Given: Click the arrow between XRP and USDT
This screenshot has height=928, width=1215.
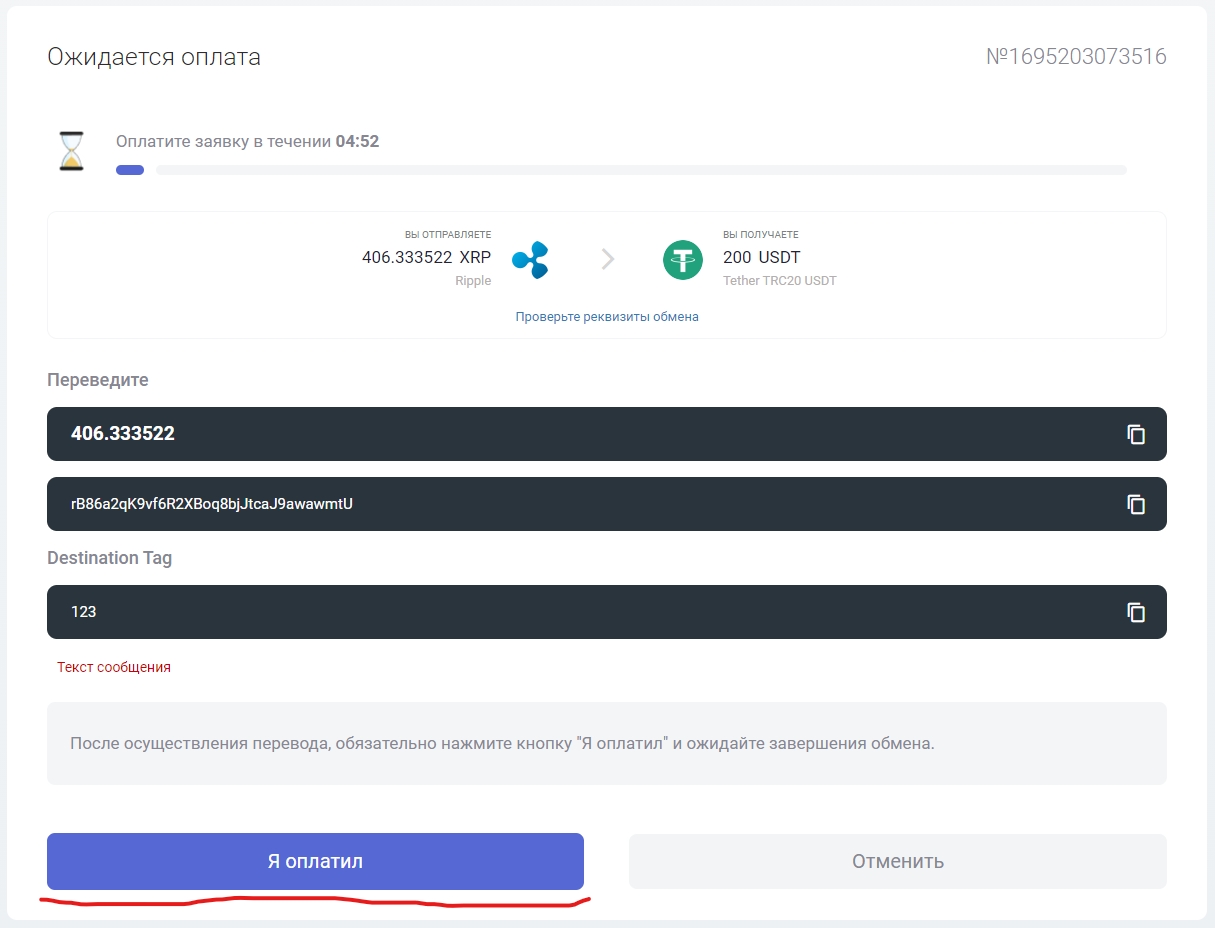Looking at the screenshot, I should coord(607,260).
